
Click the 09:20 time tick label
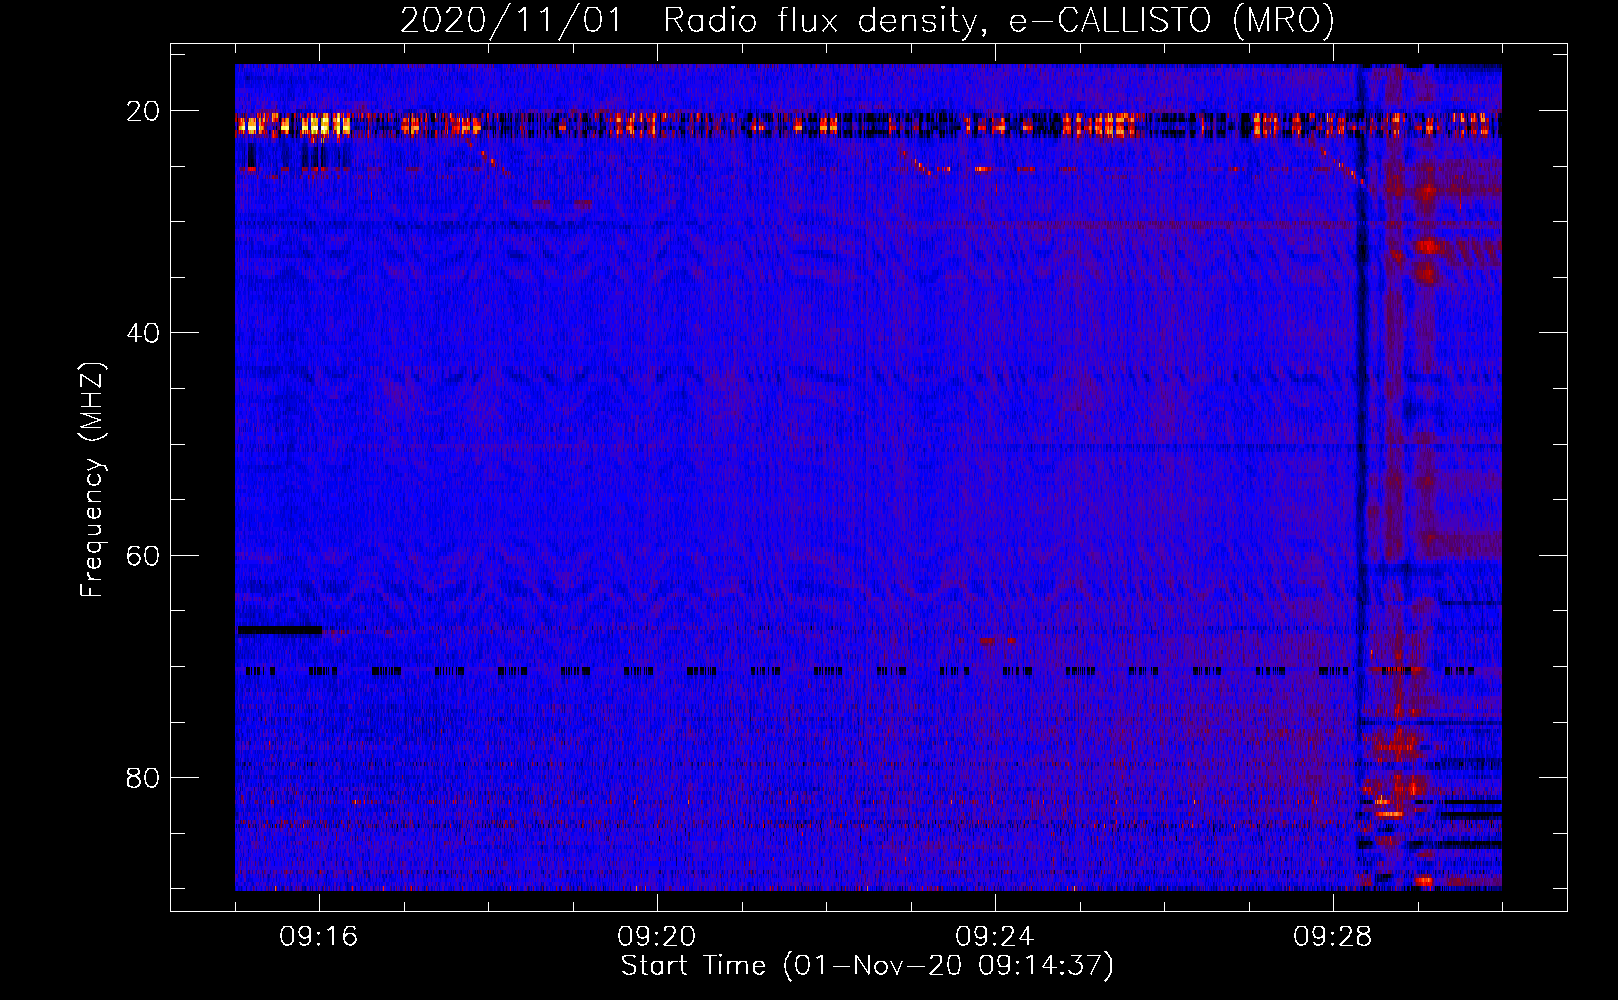pos(657,937)
